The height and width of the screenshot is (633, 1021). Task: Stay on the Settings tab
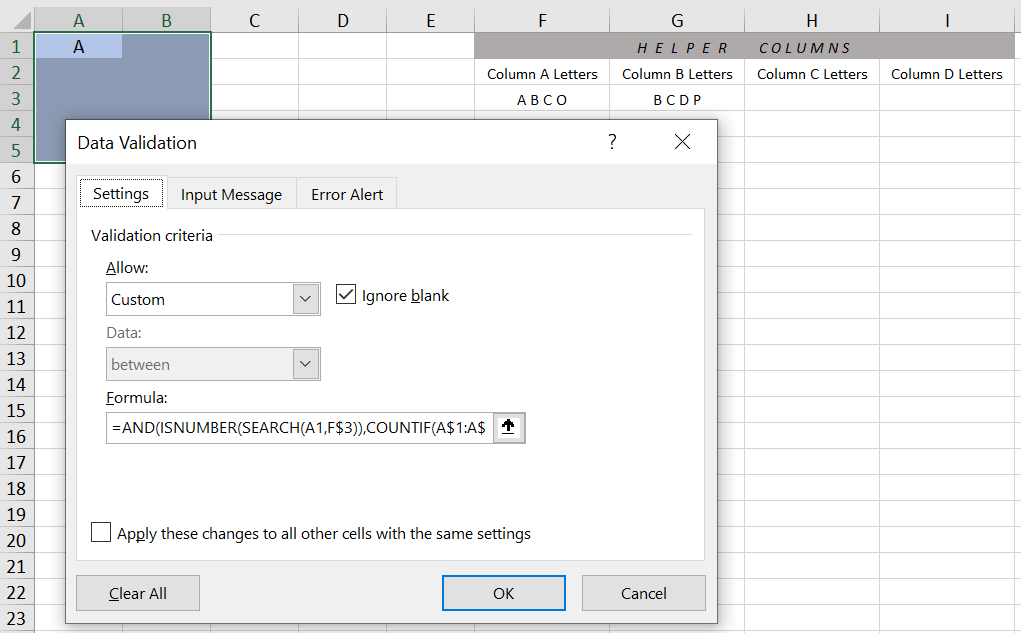(x=120, y=193)
